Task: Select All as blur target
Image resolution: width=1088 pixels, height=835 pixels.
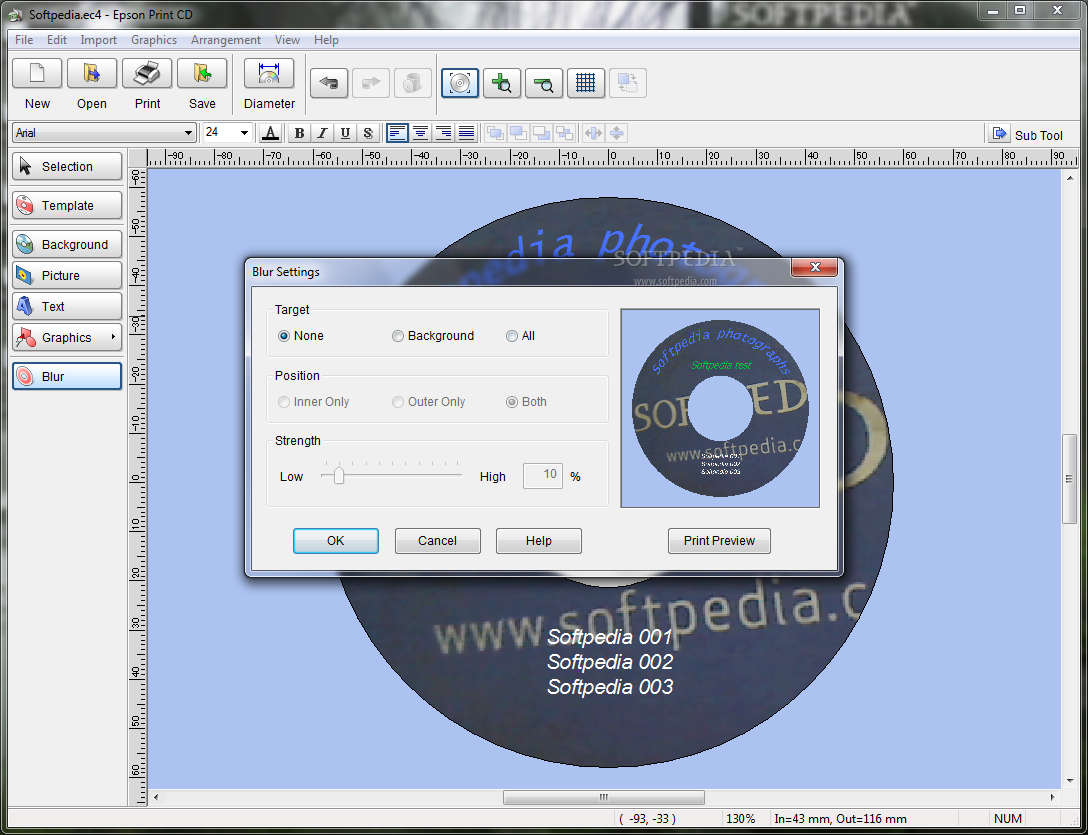Action: pos(520,336)
